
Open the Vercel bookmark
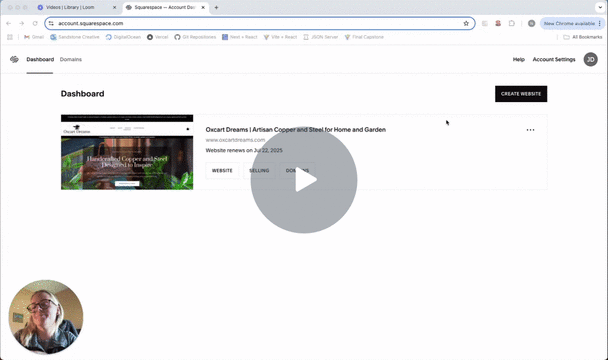157,37
